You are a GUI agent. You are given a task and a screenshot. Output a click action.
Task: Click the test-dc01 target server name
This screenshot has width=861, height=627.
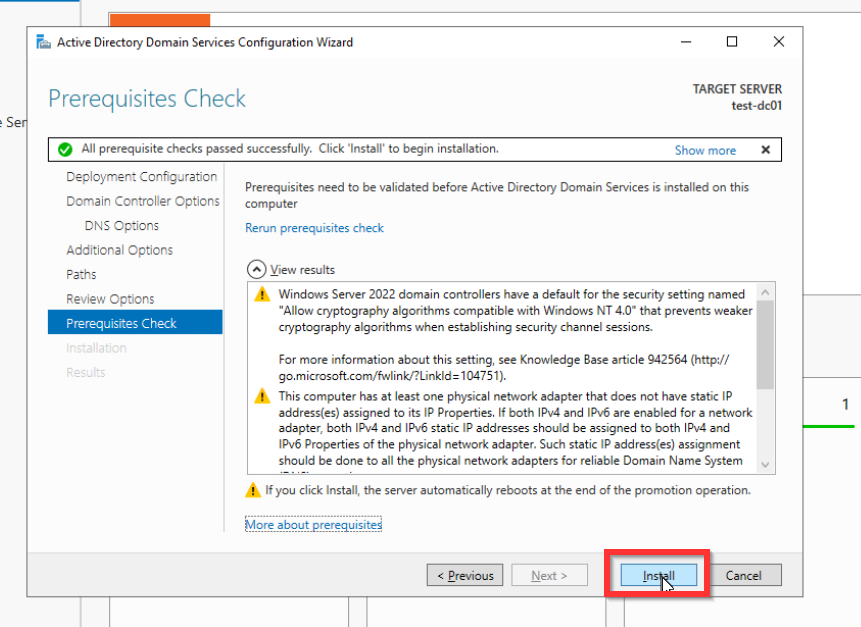[x=756, y=106]
